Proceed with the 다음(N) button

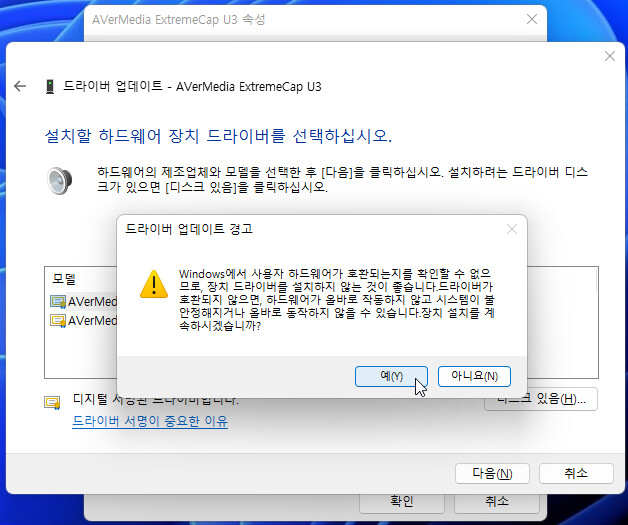pyautogui.click(x=492, y=473)
